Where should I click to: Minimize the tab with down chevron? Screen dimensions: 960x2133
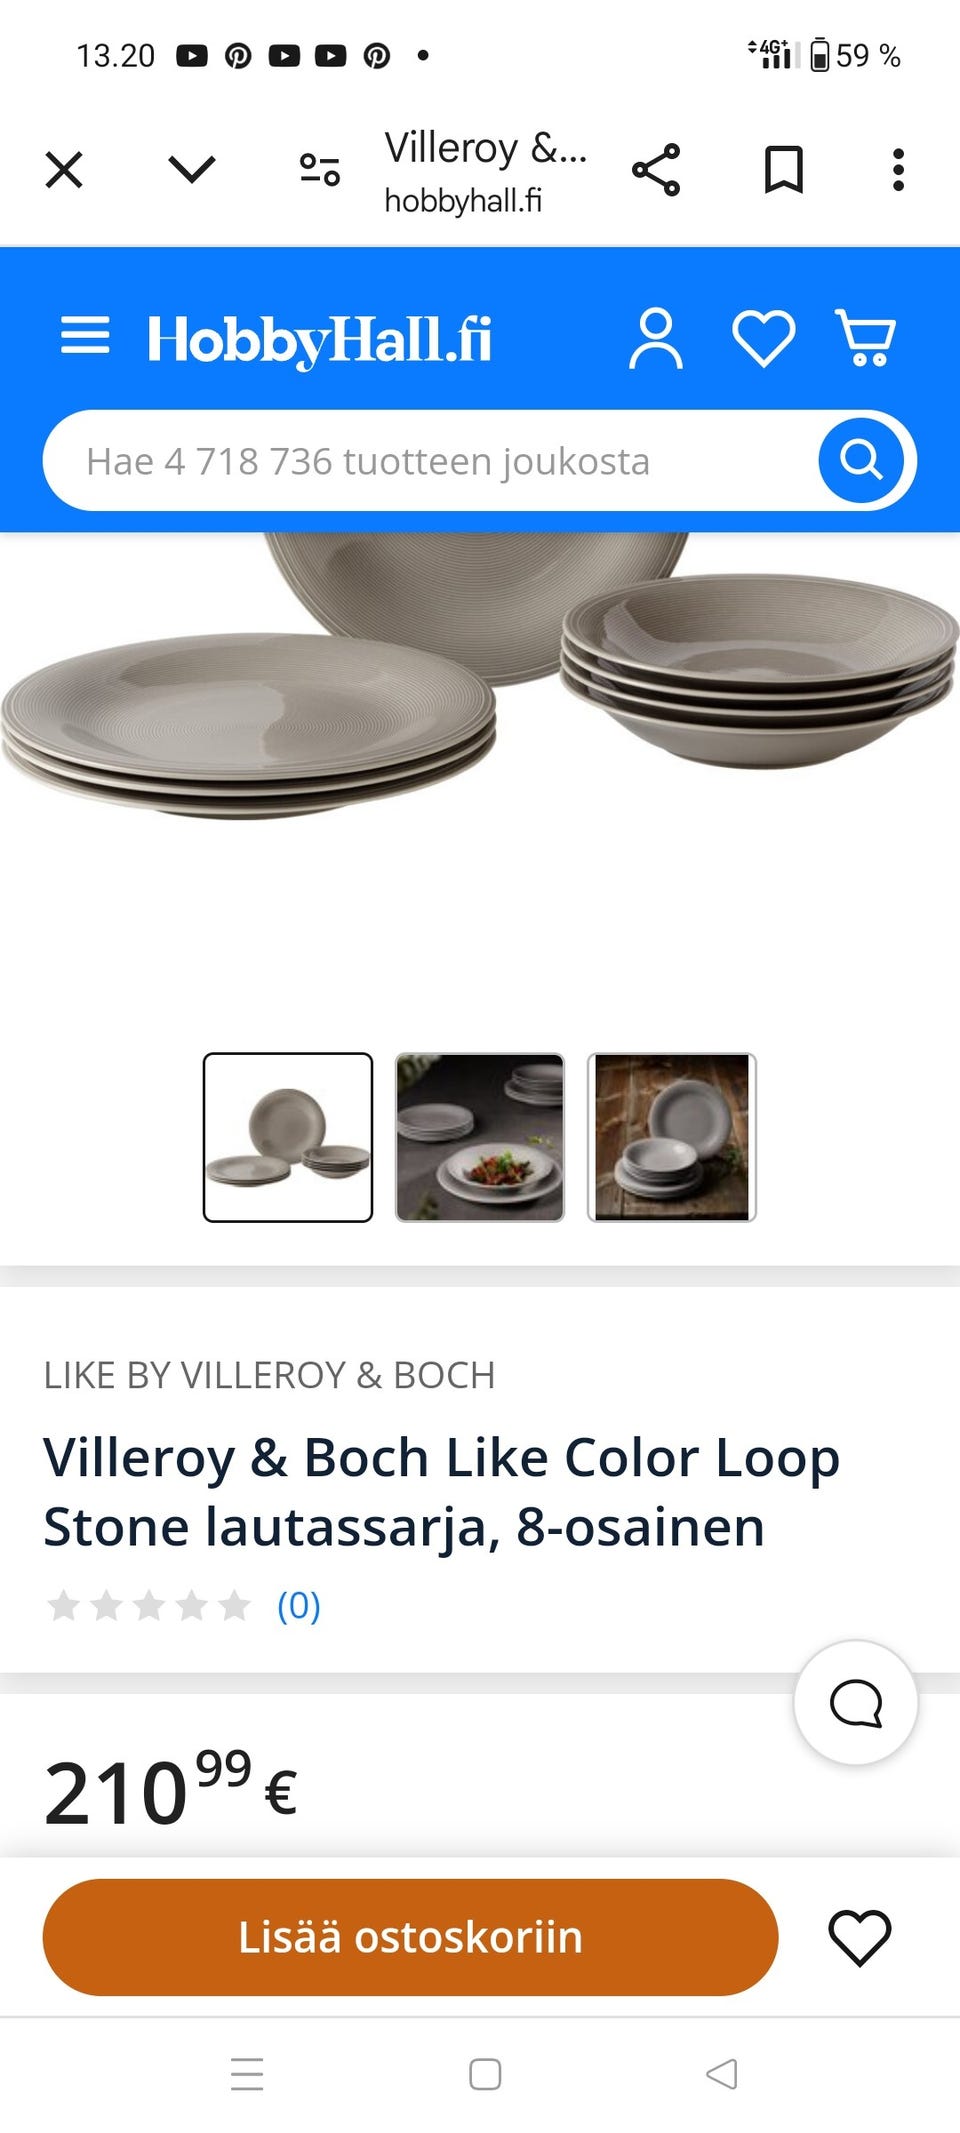coord(192,170)
